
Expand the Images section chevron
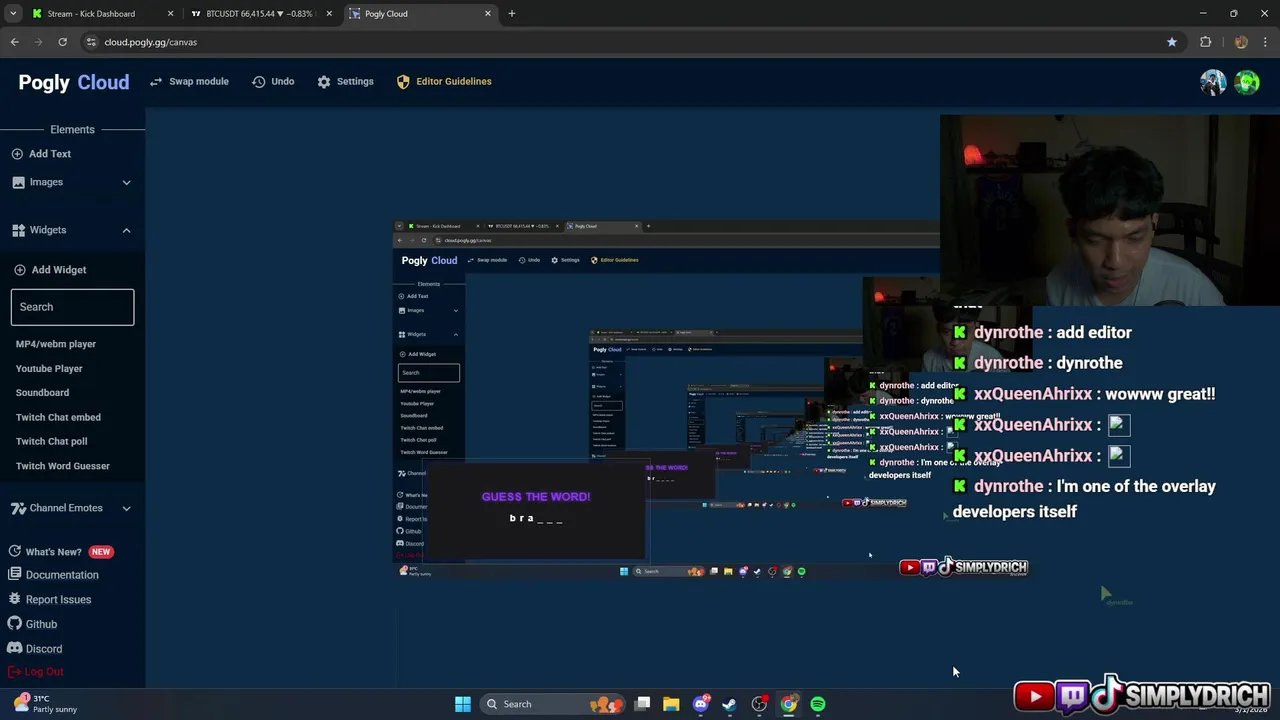click(x=126, y=182)
